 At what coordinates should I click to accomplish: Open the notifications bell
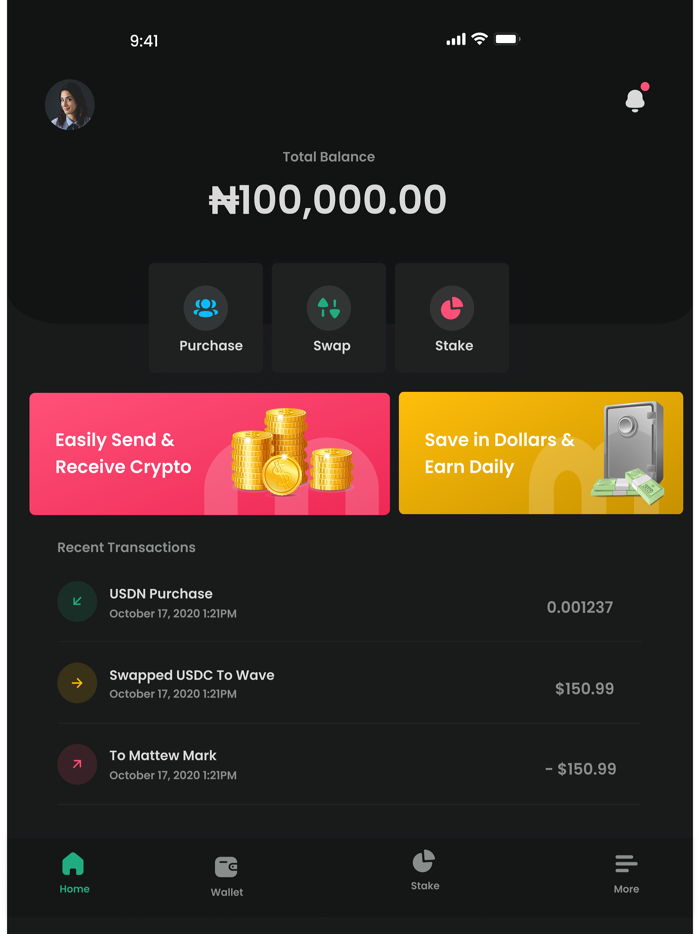pyautogui.click(x=635, y=100)
